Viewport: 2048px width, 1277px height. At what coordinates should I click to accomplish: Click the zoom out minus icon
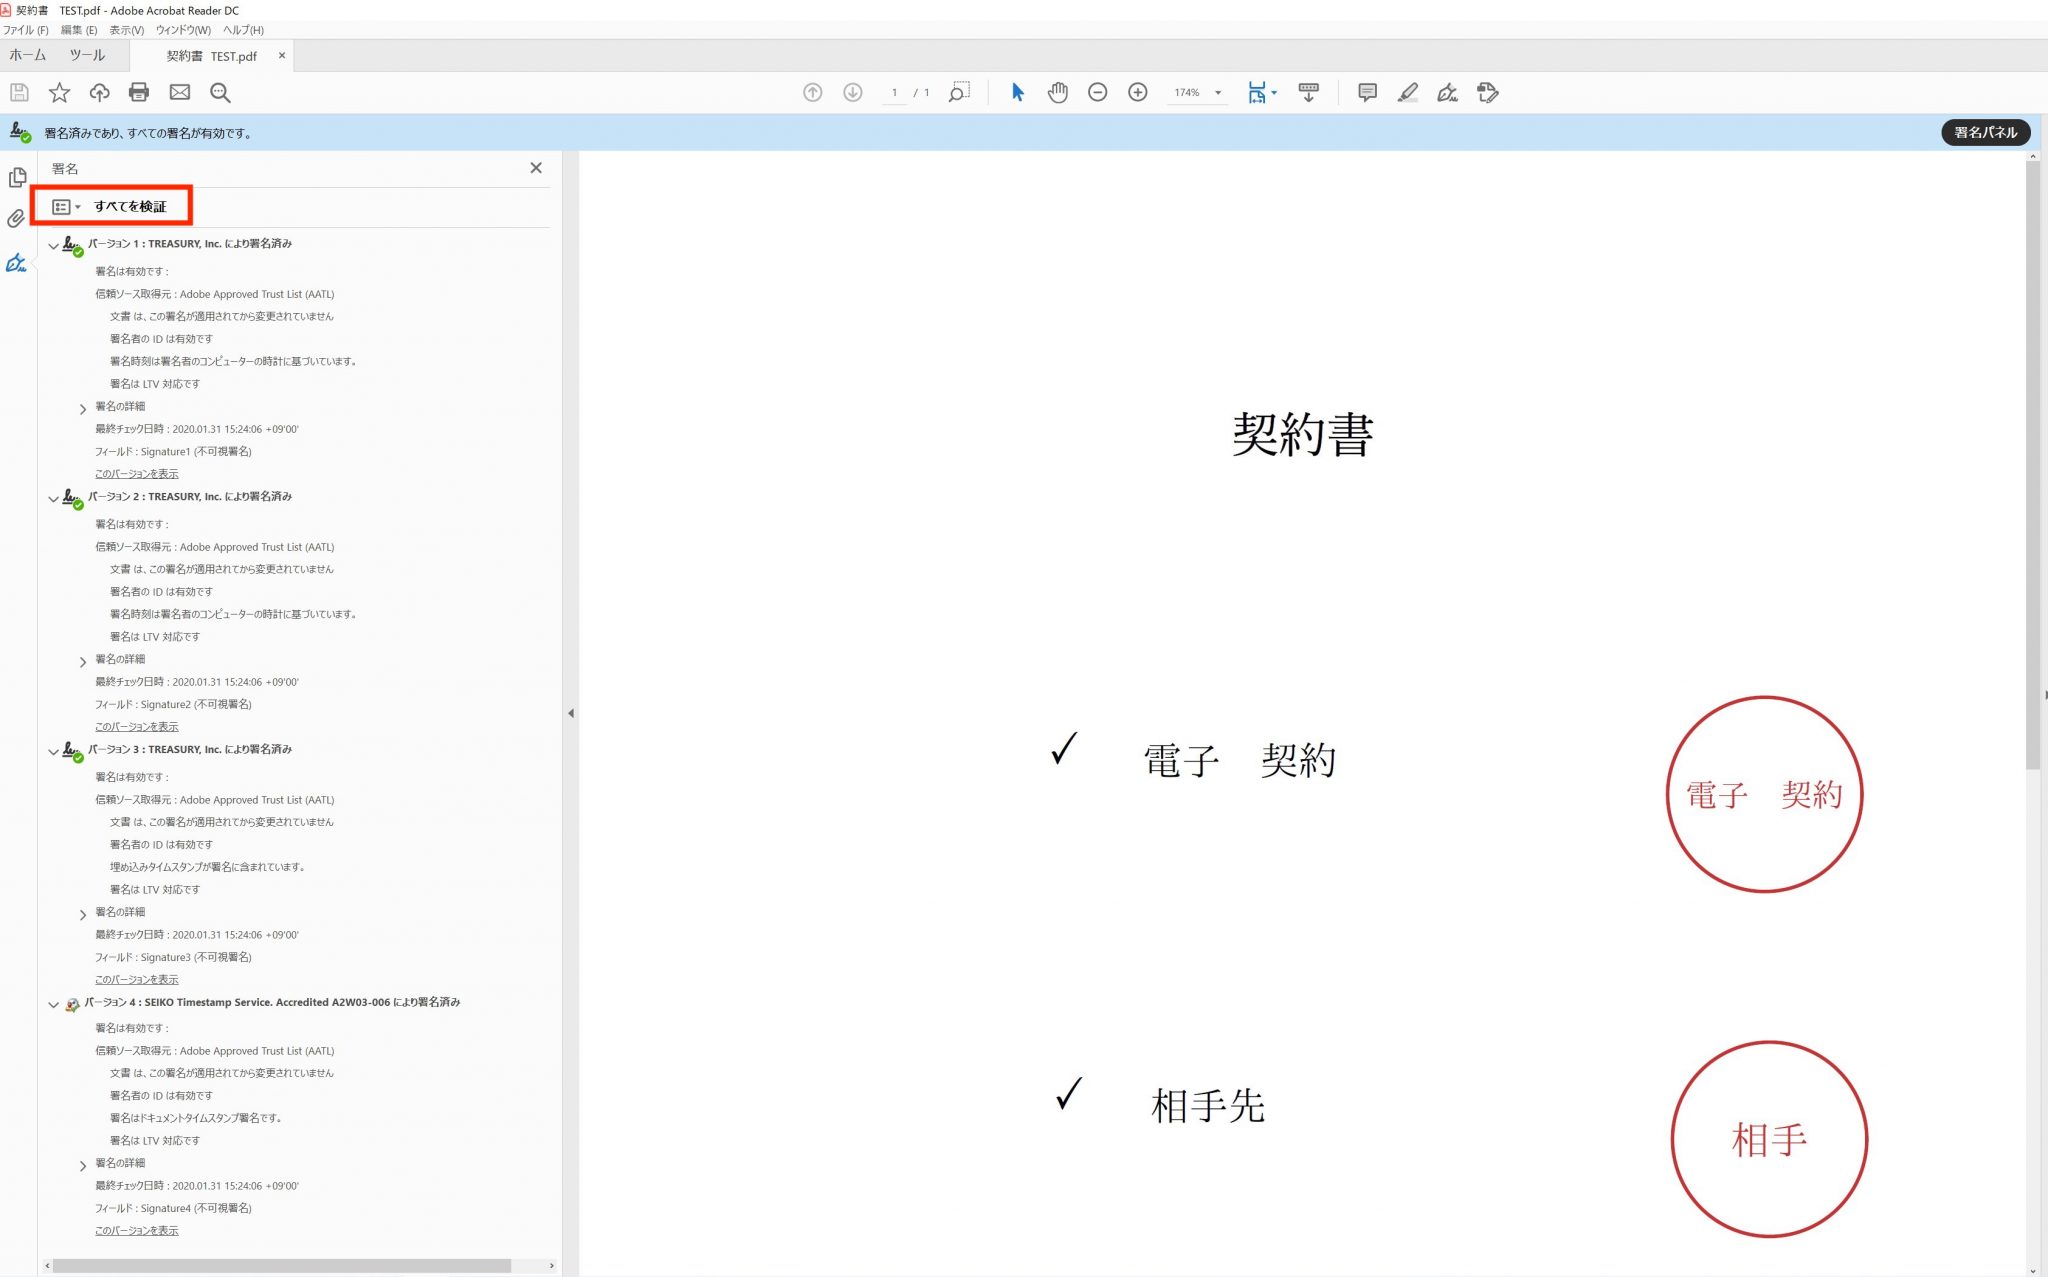click(1097, 92)
